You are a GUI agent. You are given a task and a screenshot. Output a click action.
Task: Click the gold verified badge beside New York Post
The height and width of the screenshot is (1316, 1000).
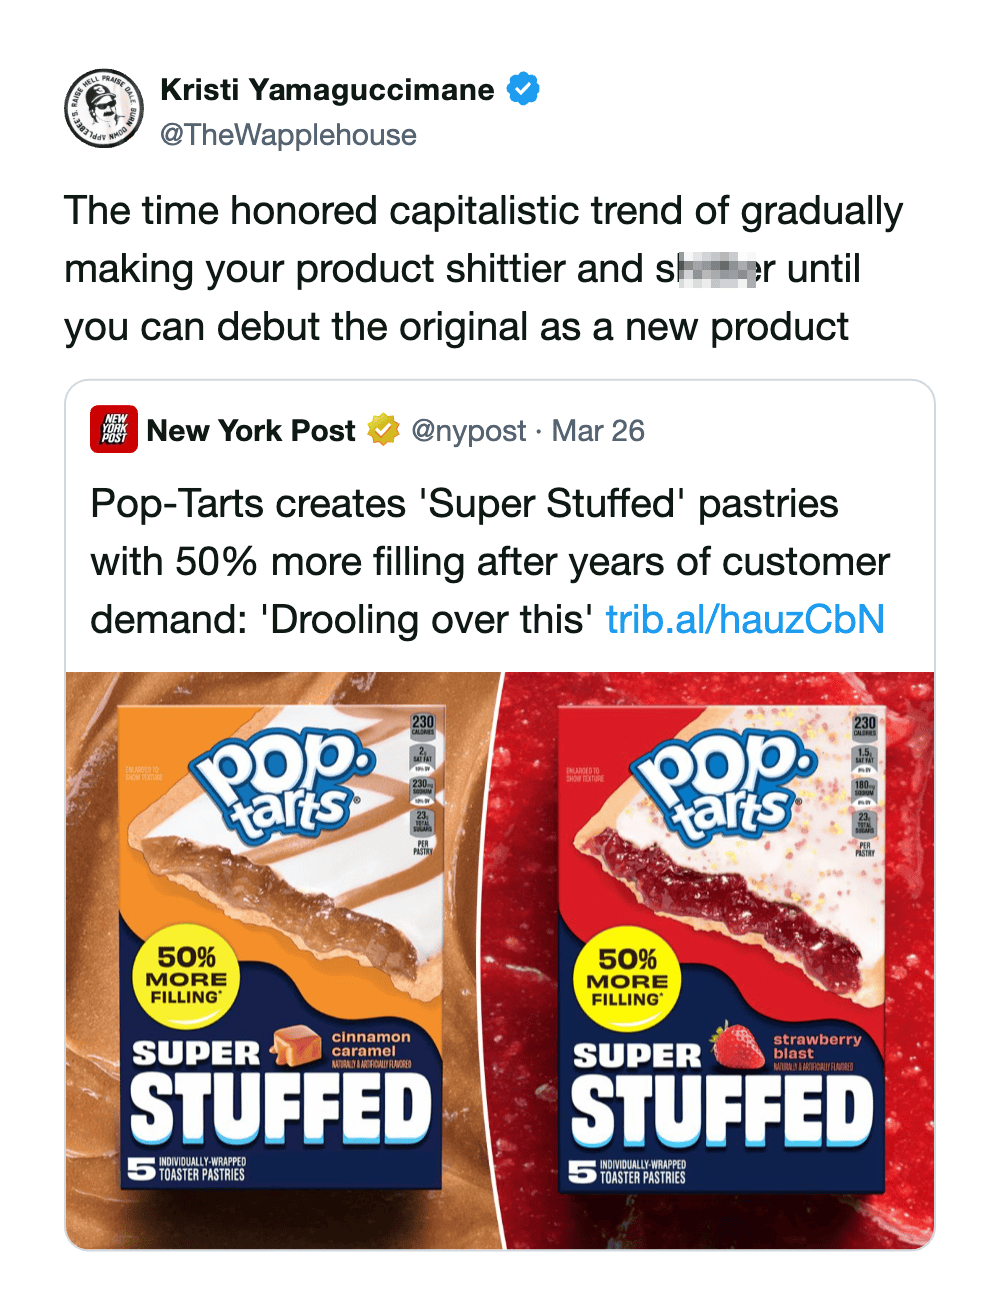tap(382, 430)
